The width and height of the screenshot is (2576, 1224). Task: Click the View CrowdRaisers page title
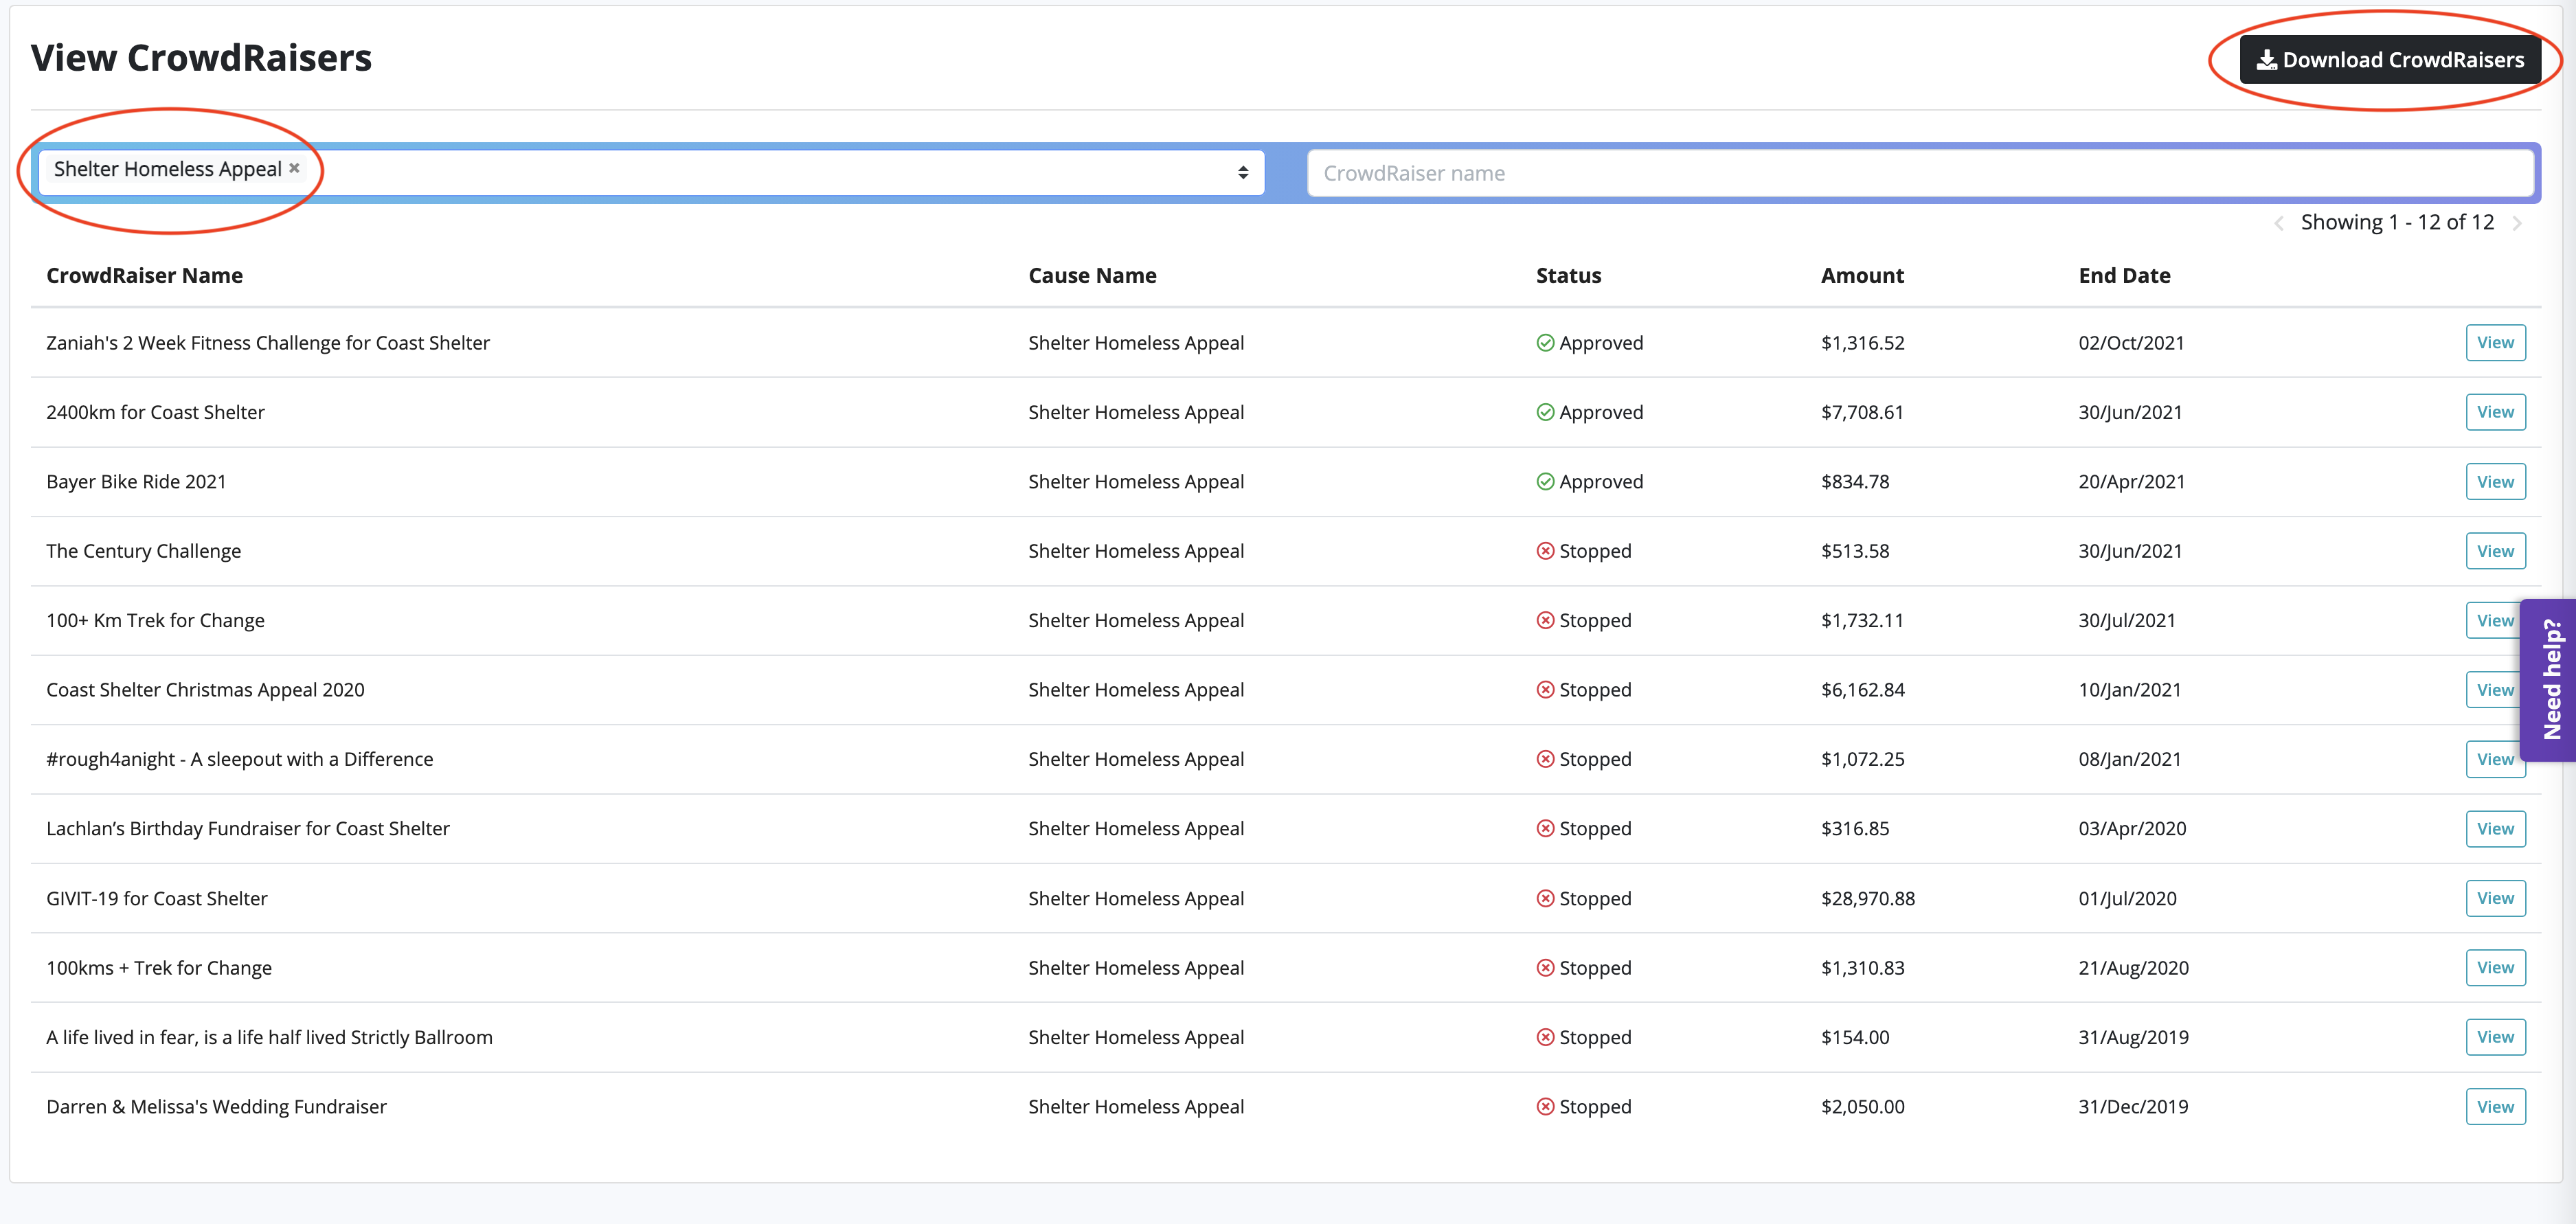(x=201, y=58)
